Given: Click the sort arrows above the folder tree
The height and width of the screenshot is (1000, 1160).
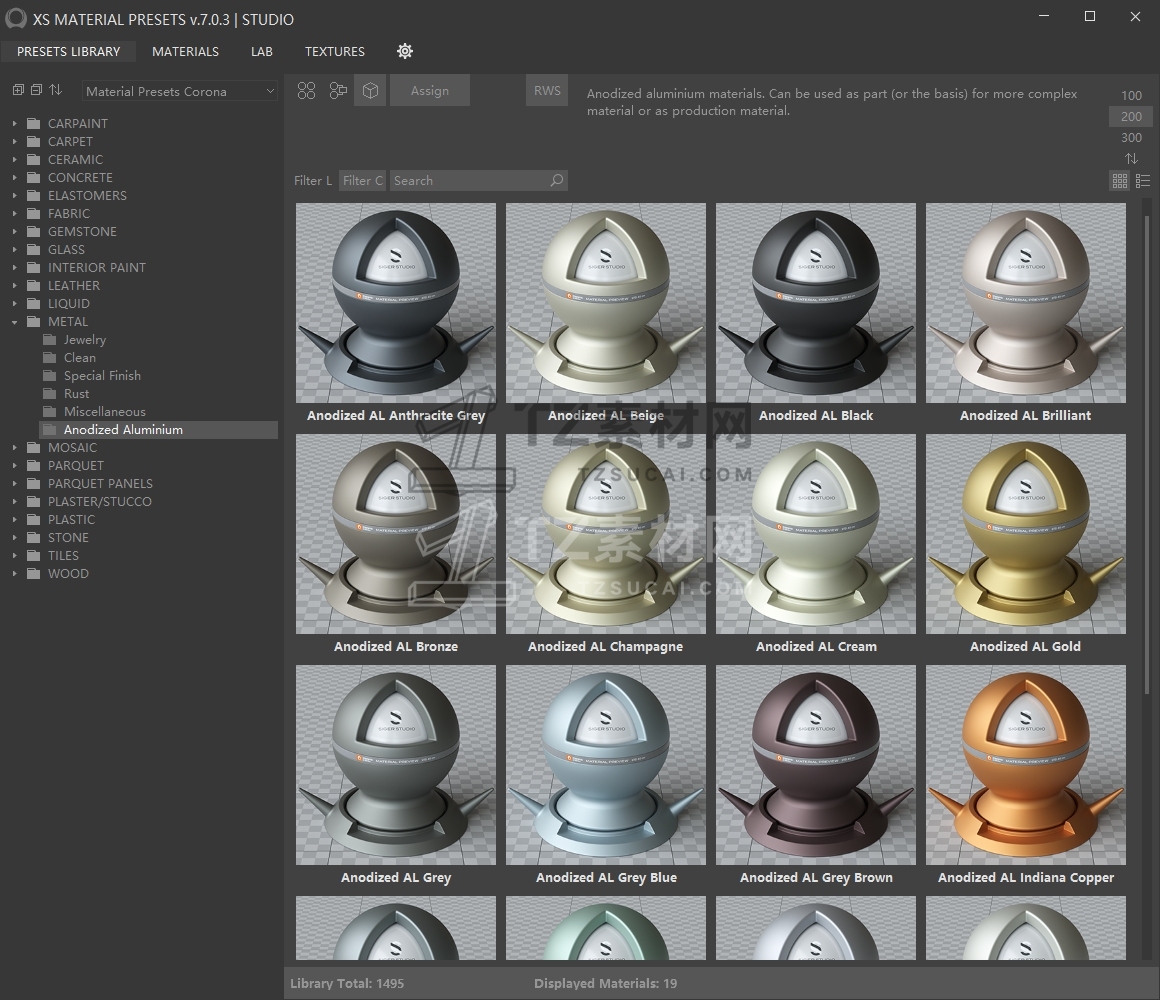Looking at the screenshot, I should [x=56, y=90].
